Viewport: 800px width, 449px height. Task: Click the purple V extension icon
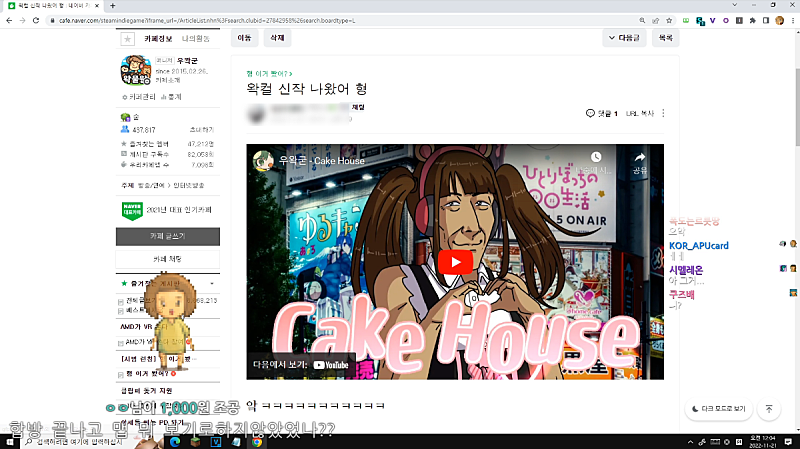712,20
